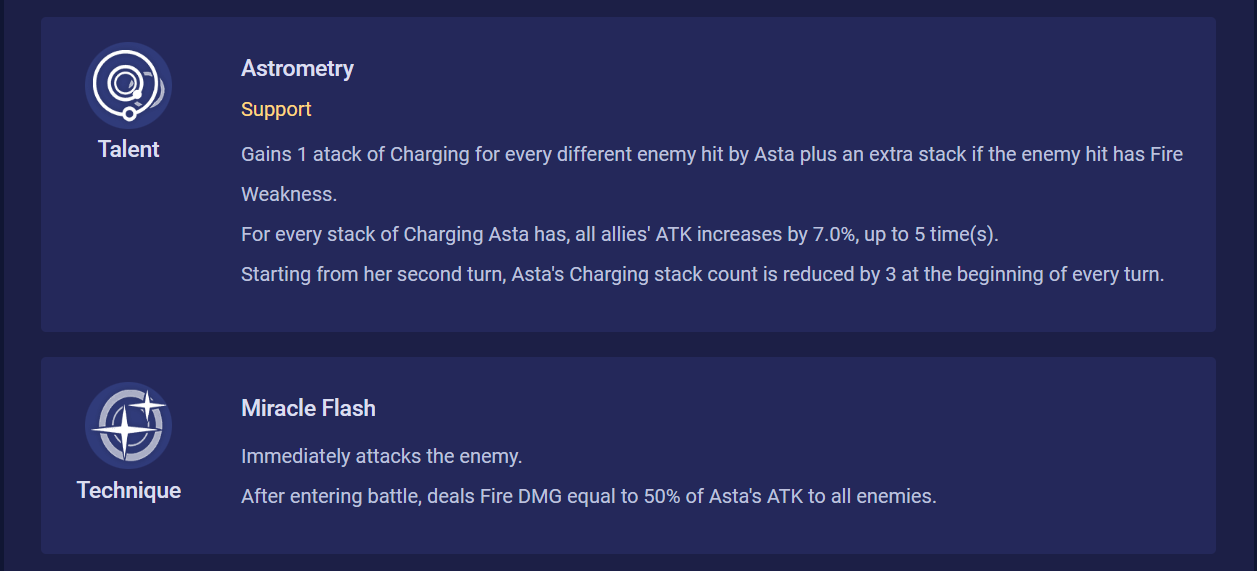Image resolution: width=1257 pixels, height=571 pixels.
Task: Click the line about stack count reduction
Action: coord(702,274)
